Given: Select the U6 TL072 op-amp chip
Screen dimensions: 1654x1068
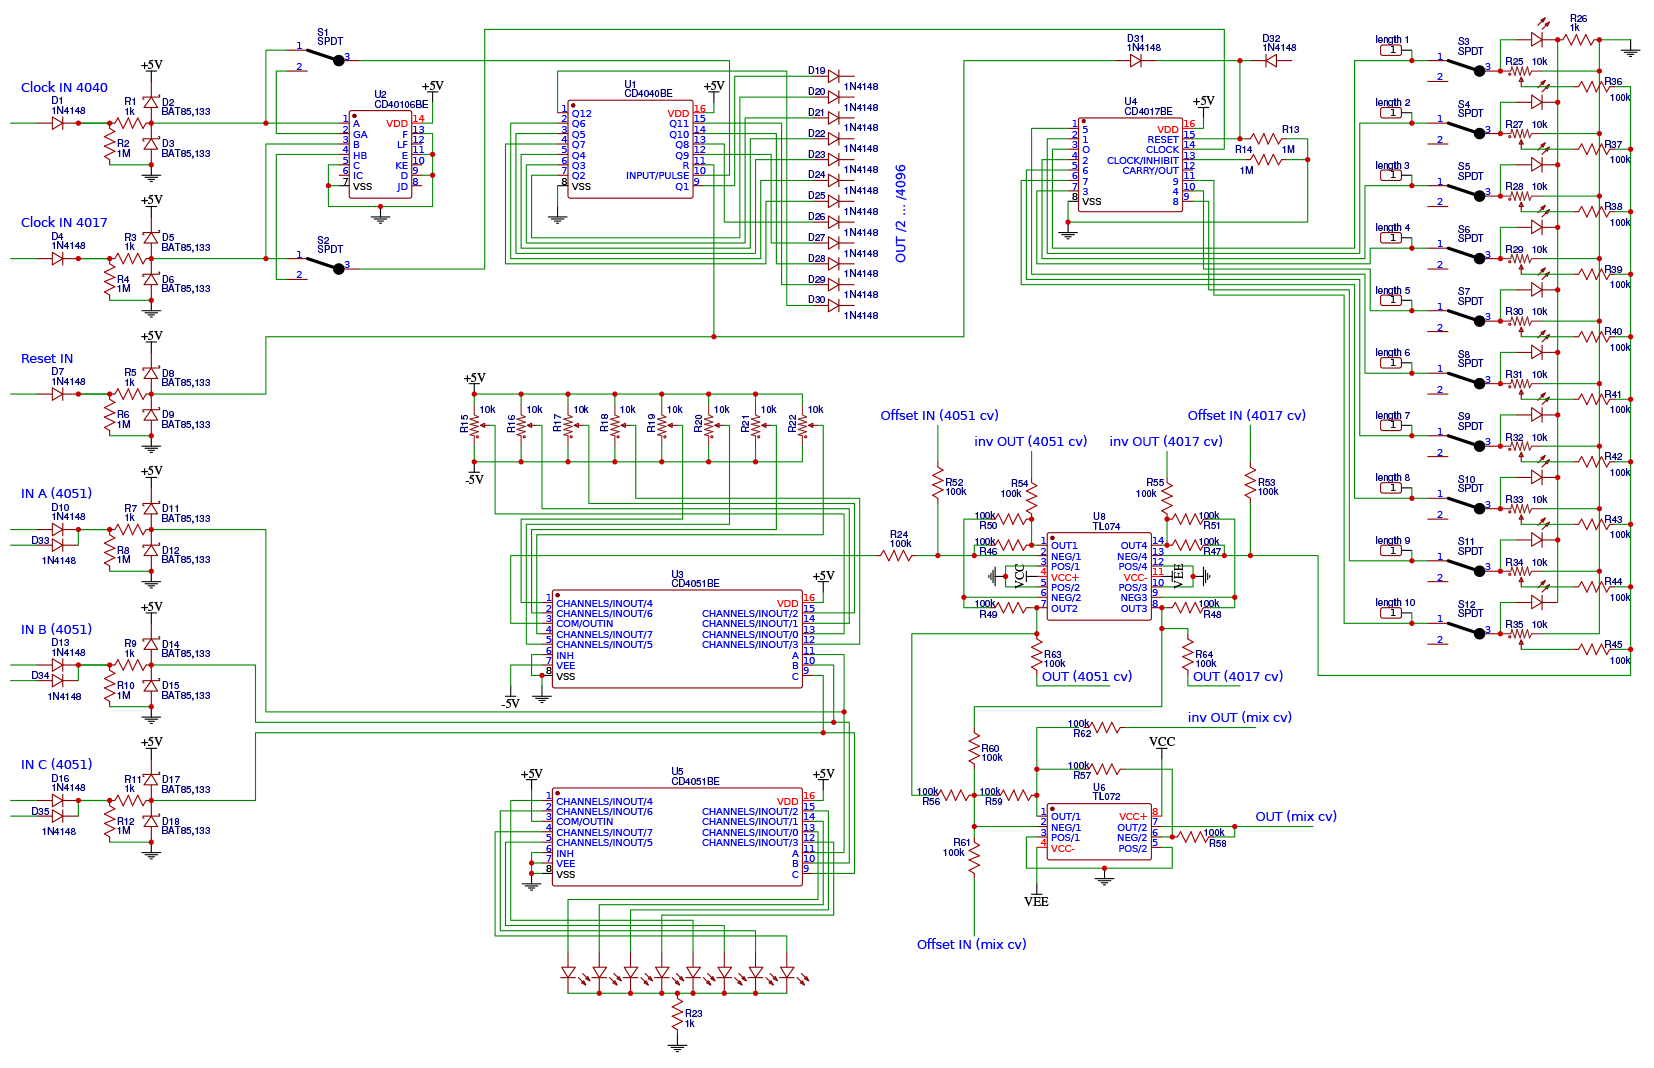Looking at the screenshot, I should click(1098, 832).
